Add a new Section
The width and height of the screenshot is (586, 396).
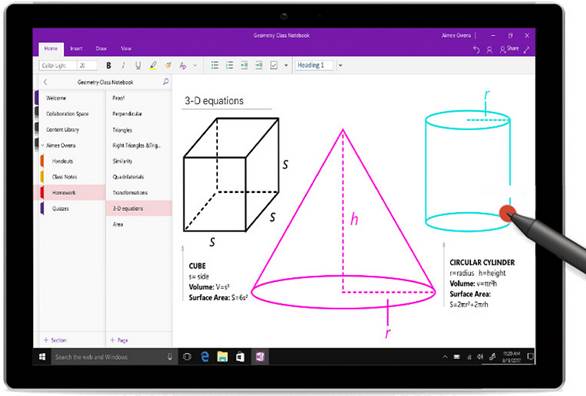55,340
